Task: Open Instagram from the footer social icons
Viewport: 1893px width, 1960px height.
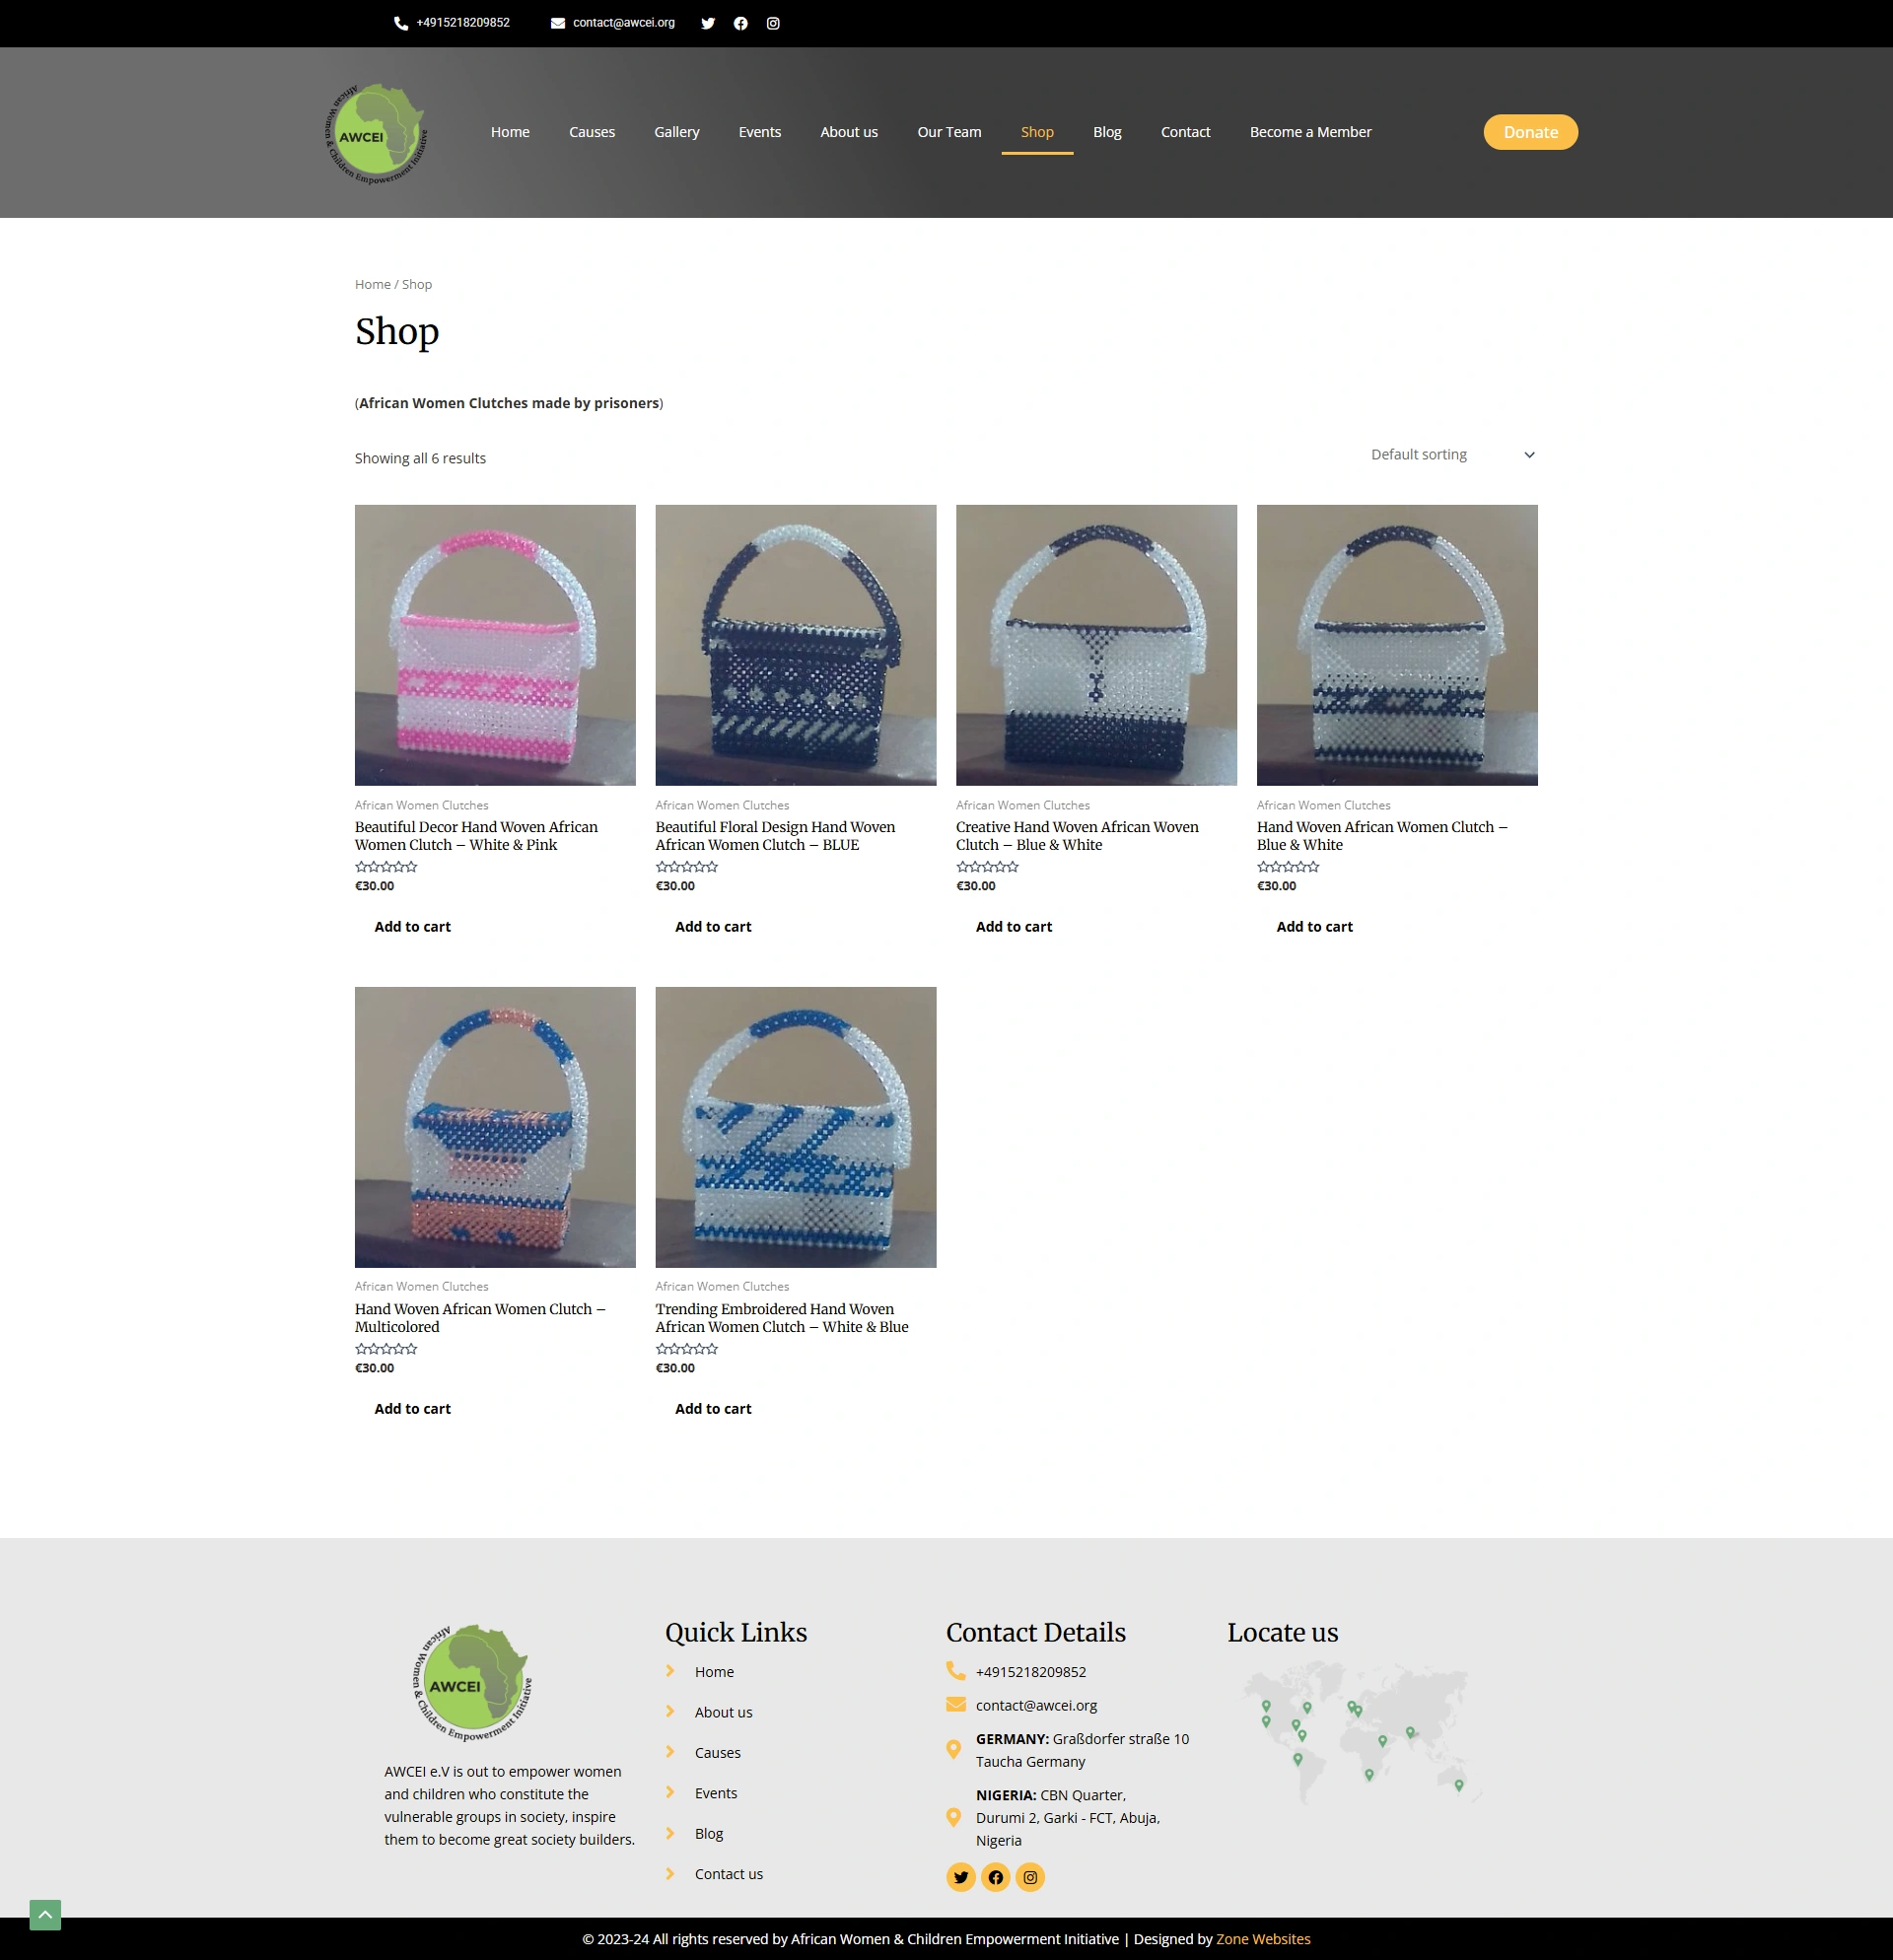Action: click(1029, 1877)
